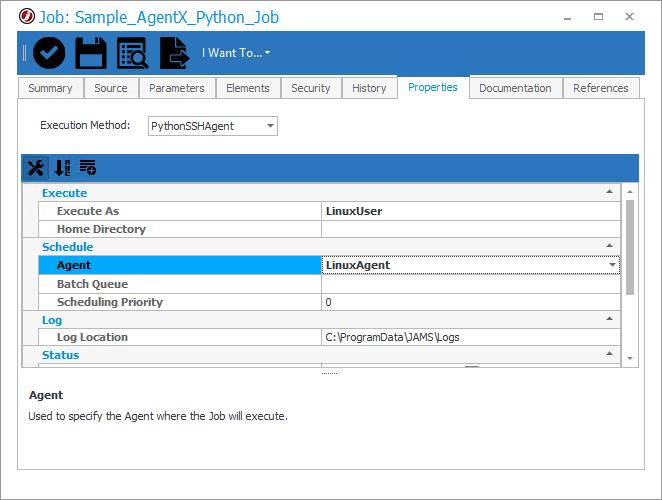This screenshot has width=662, height=500.
Task: Select the Log Location property label
Action: click(x=92, y=337)
